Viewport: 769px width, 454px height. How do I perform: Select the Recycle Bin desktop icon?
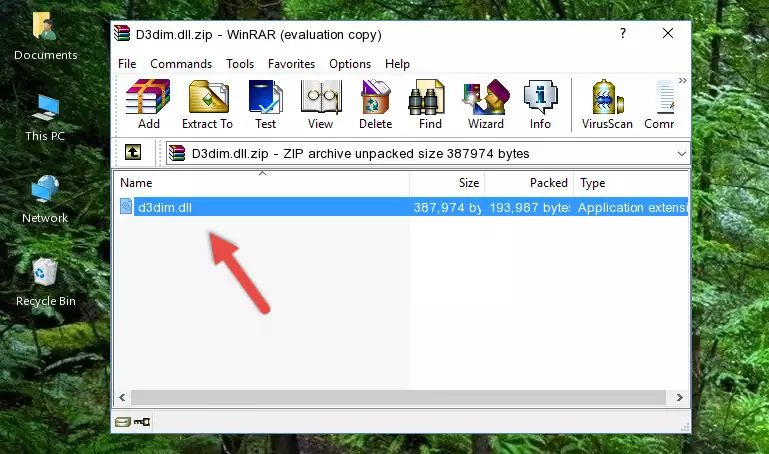46,282
